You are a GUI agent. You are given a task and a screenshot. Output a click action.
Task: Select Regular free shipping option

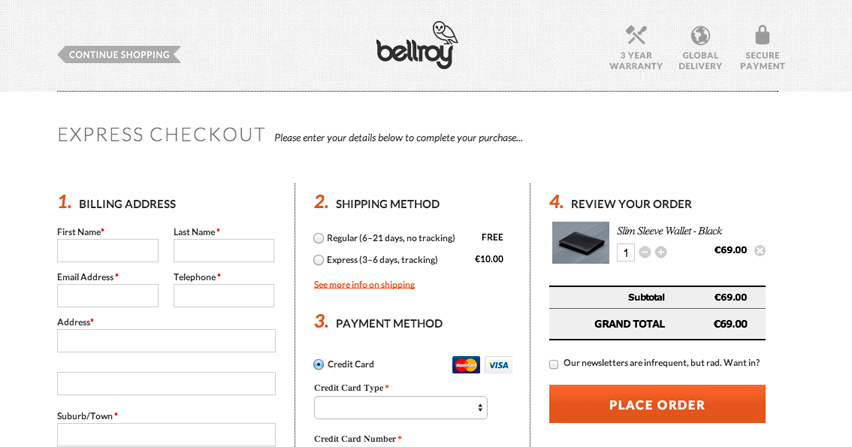(x=318, y=238)
